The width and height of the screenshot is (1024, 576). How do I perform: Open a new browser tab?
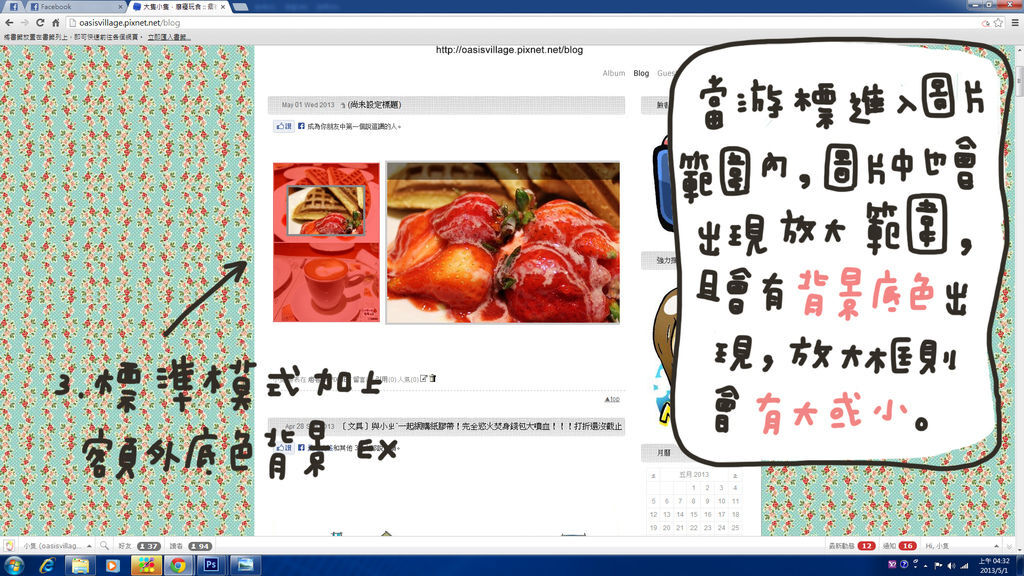click(240, 7)
